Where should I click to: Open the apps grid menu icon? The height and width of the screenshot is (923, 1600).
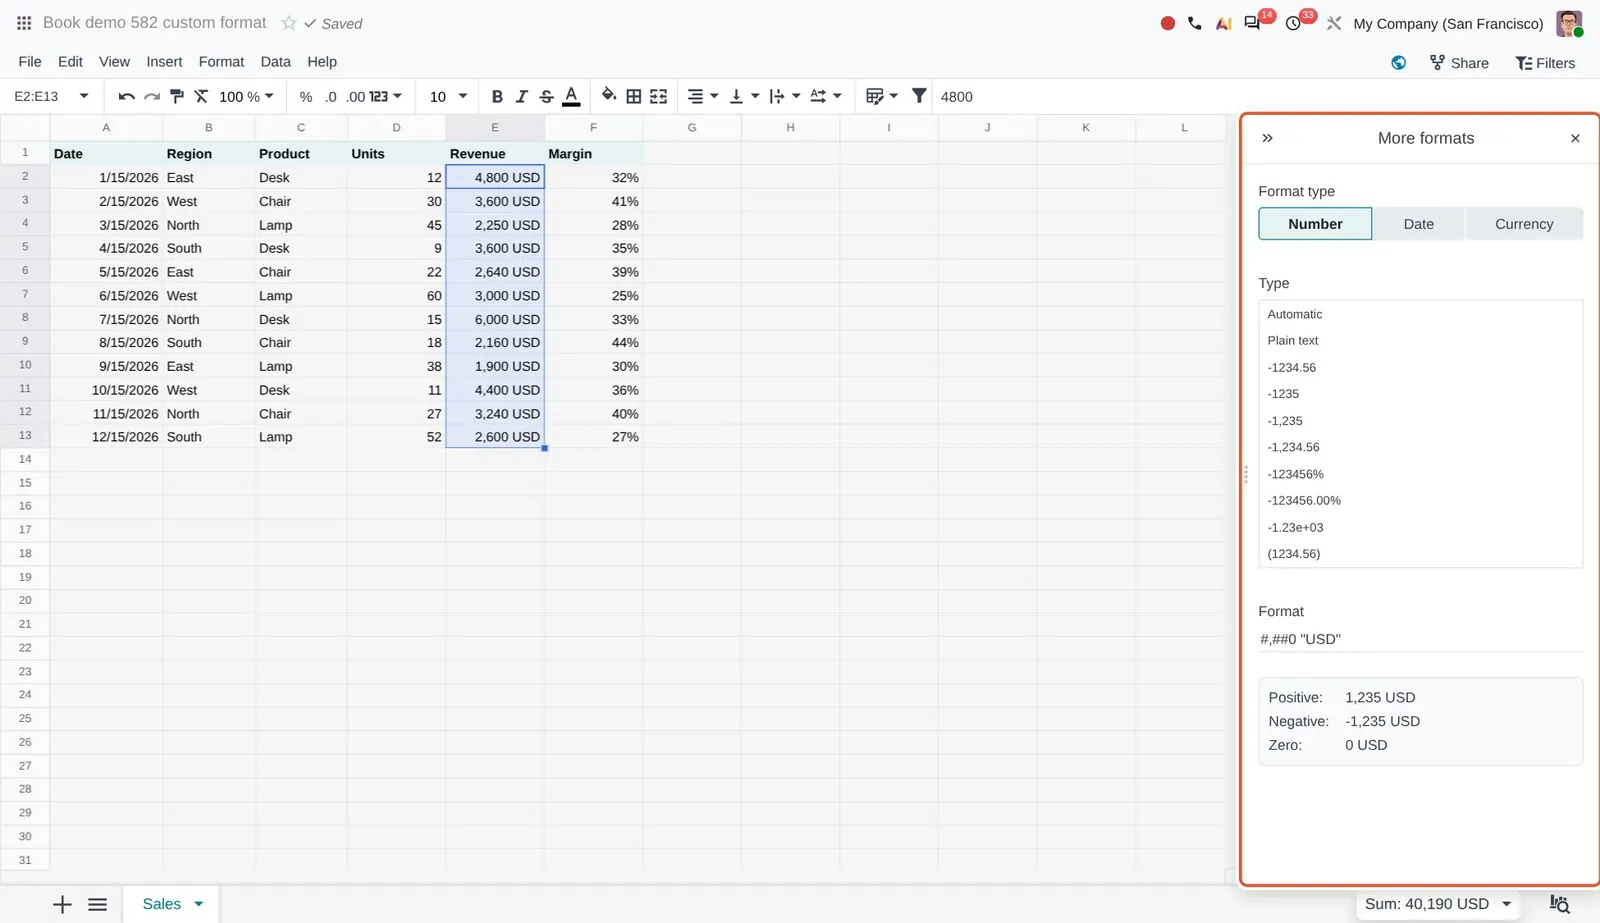[x=24, y=22]
